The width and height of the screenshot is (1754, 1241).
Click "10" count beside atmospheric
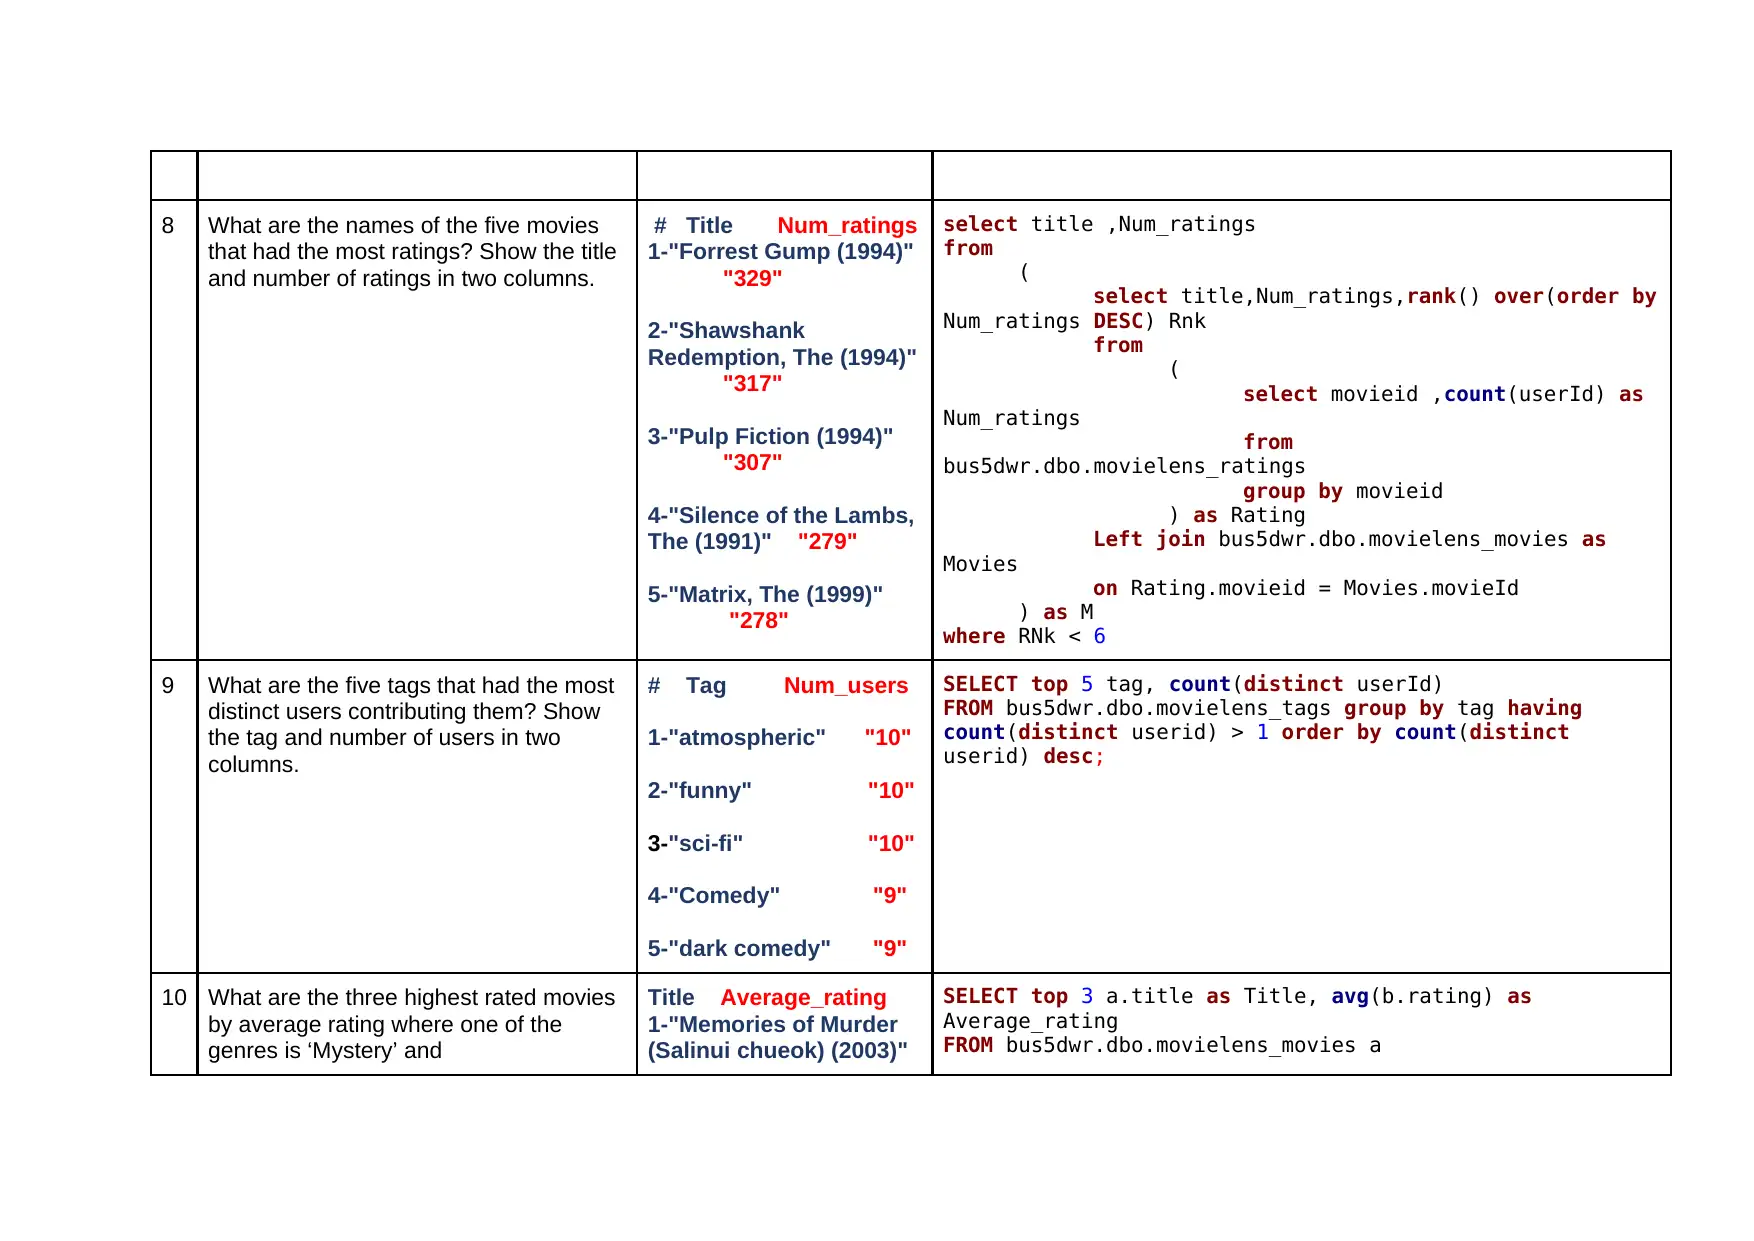[888, 738]
